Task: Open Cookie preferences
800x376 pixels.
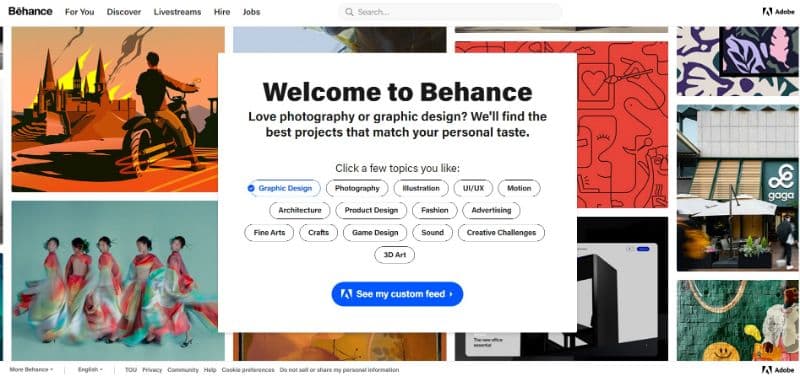Action: (248, 370)
